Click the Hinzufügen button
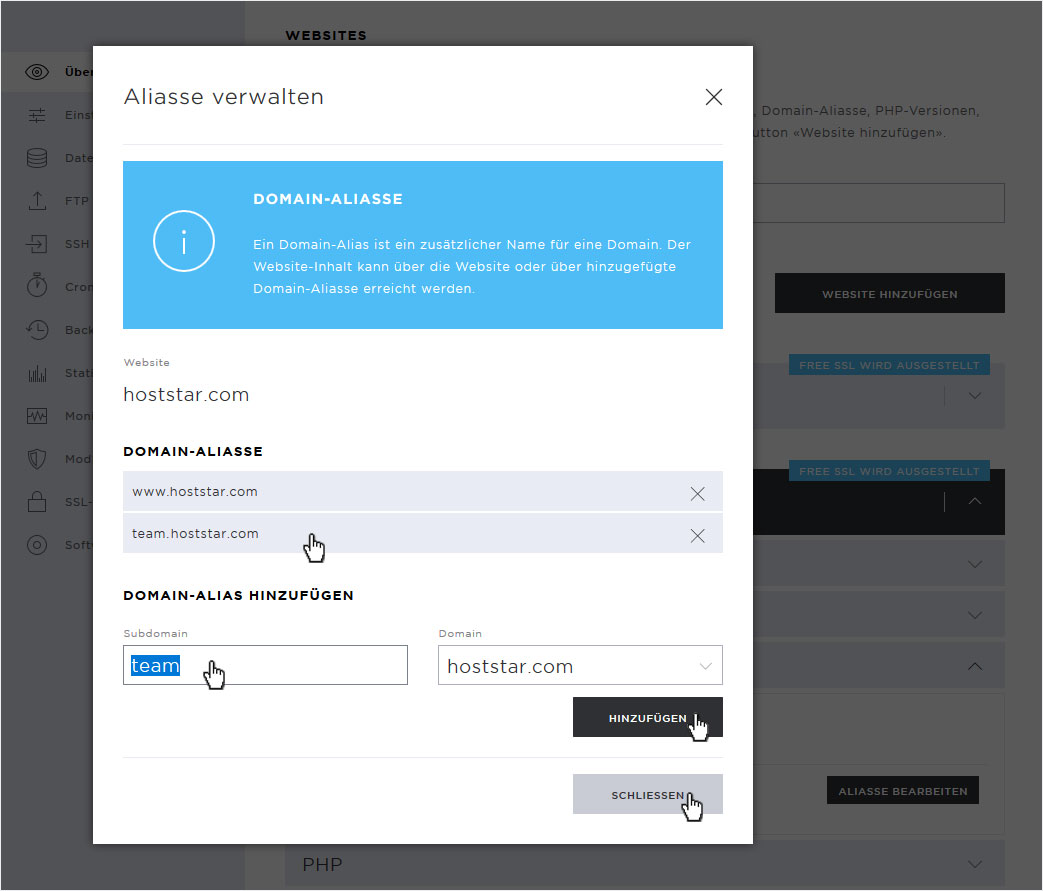The height and width of the screenshot is (891, 1043). pos(647,717)
